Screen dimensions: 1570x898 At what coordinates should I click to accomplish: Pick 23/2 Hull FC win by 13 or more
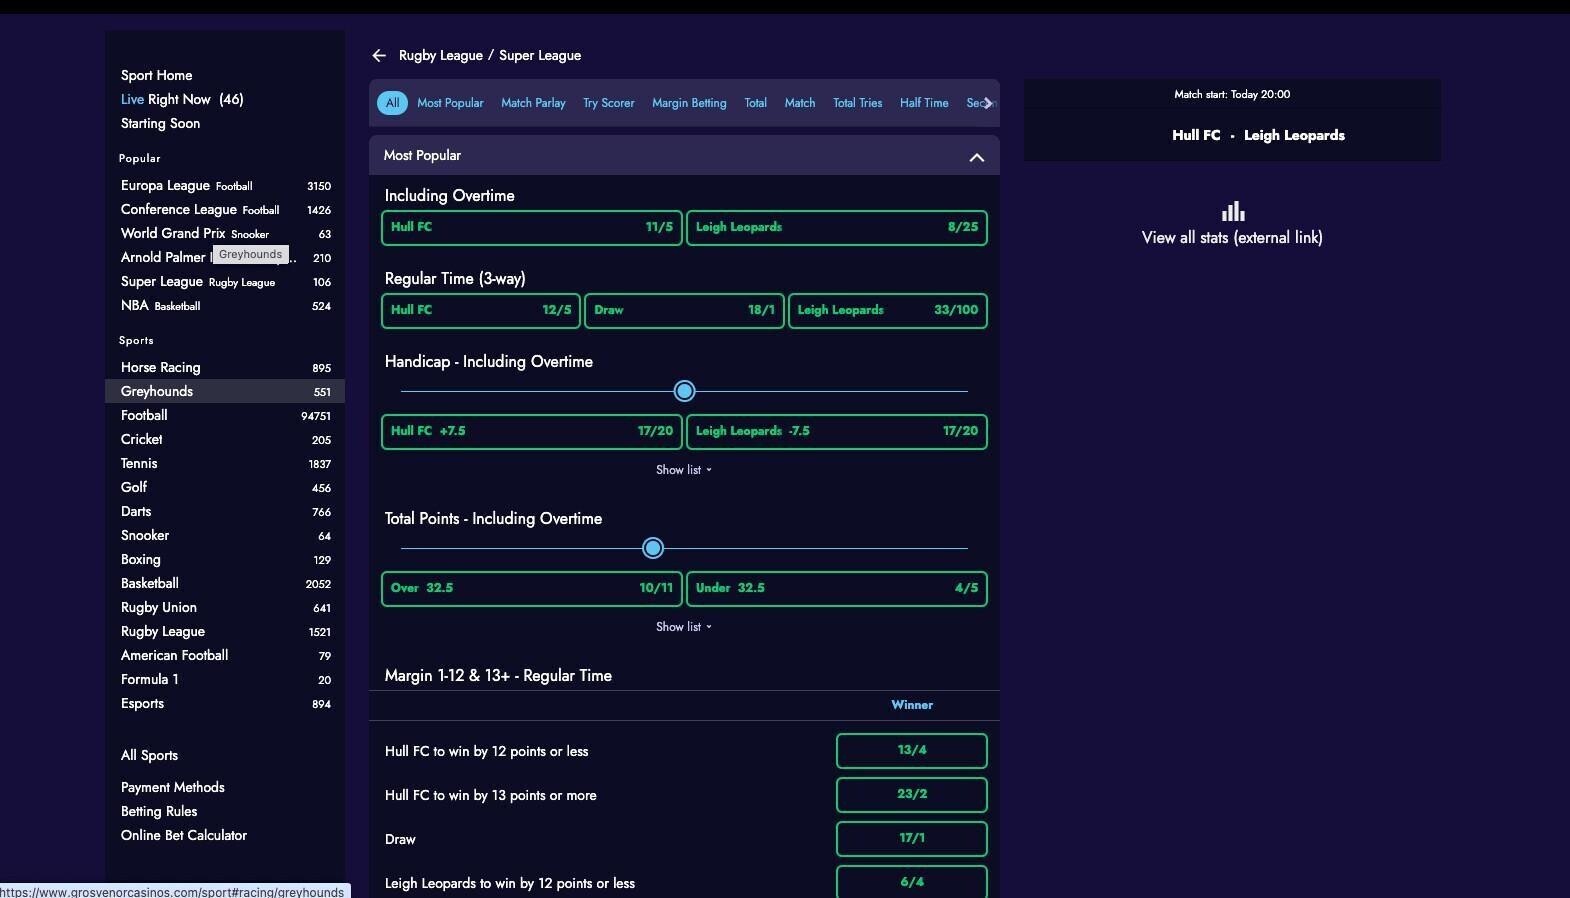point(912,795)
